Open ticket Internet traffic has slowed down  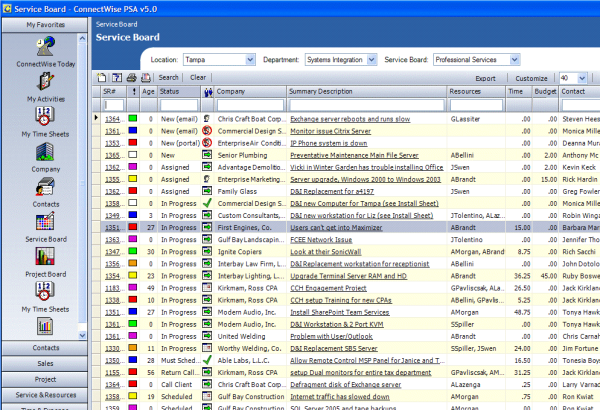(x=339, y=397)
